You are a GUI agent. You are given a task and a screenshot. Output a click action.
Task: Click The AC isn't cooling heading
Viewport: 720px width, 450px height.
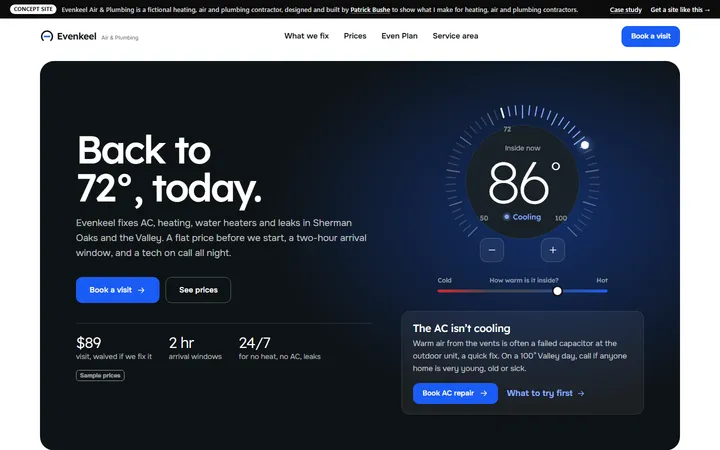tap(461, 328)
